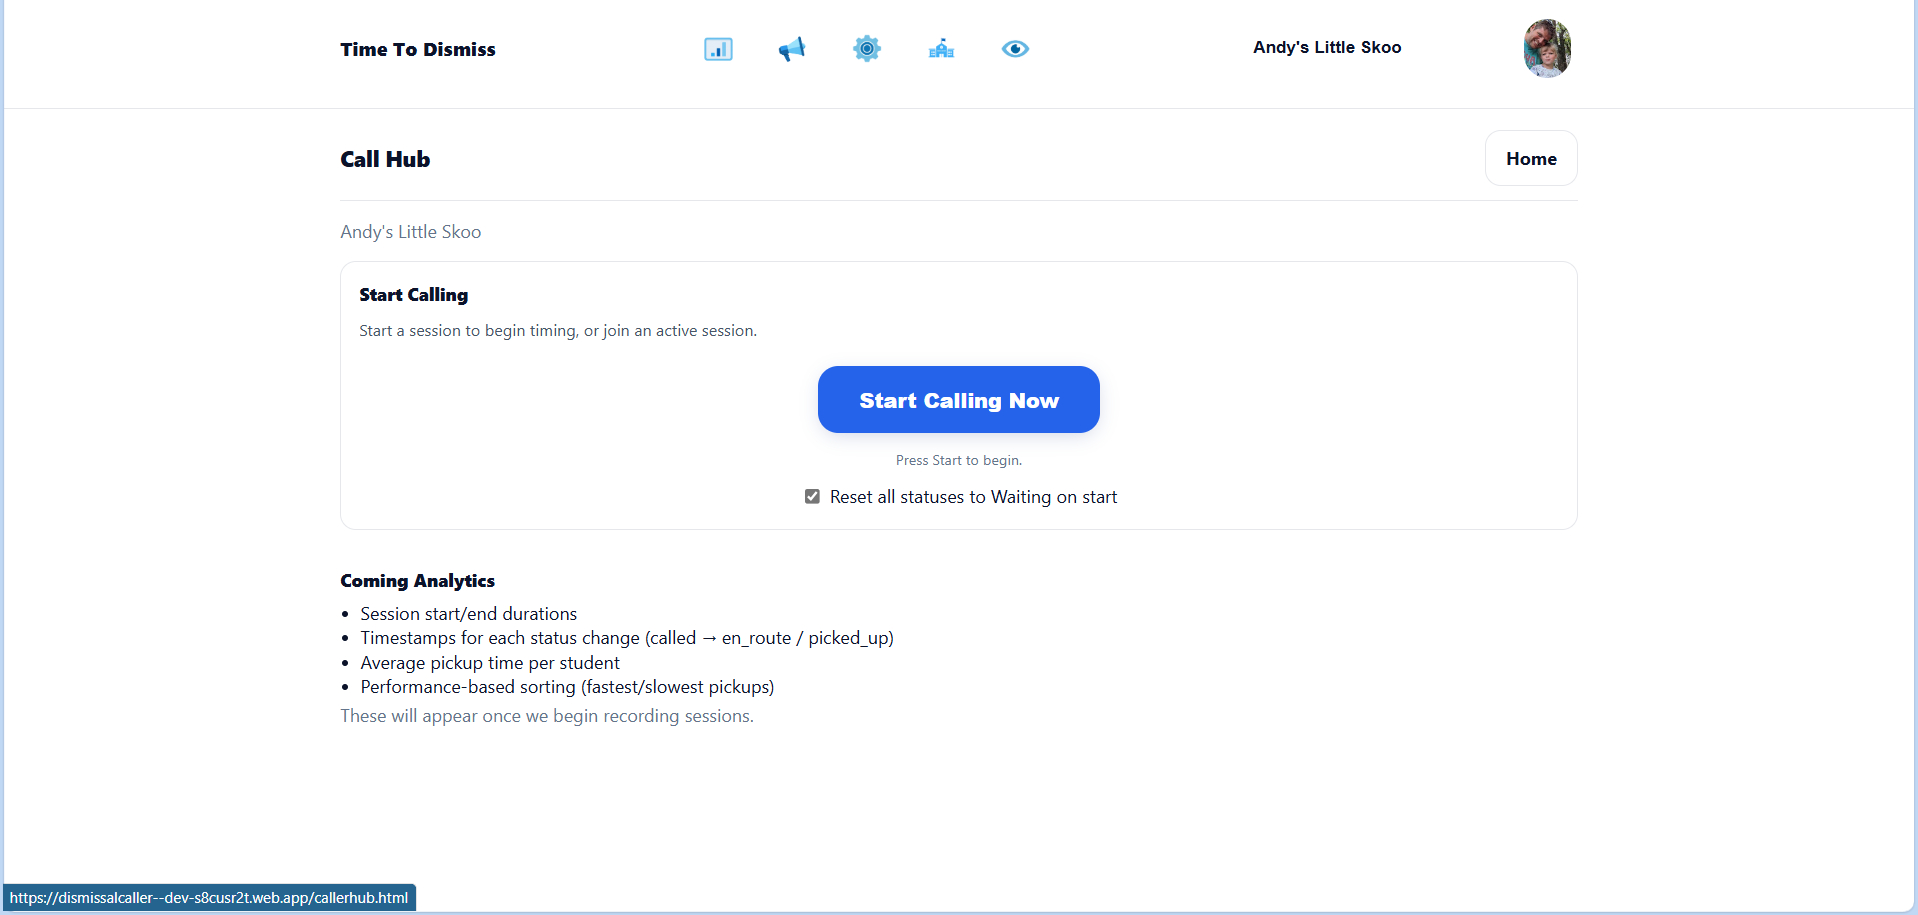The width and height of the screenshot is (1918, 915).
Task: Click the school building icon
Action: tap(941, 49)
